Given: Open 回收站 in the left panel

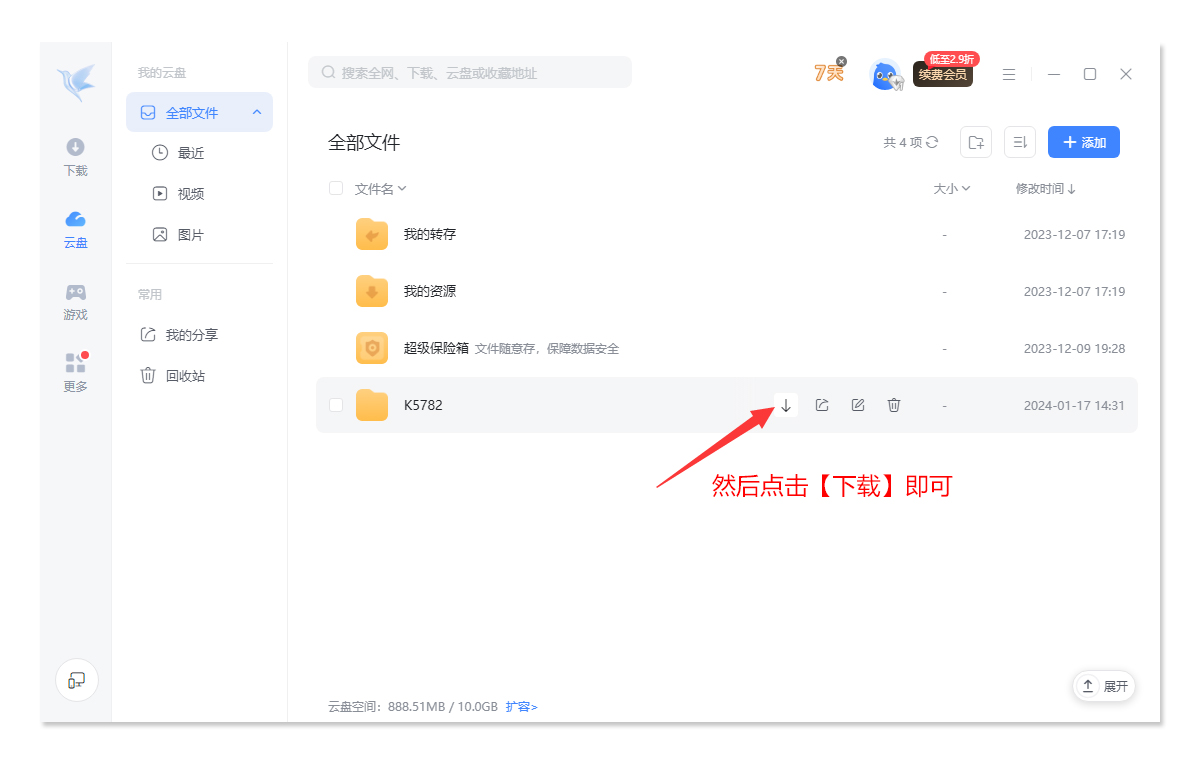Looking at the screenshot, I should point(185,376).
